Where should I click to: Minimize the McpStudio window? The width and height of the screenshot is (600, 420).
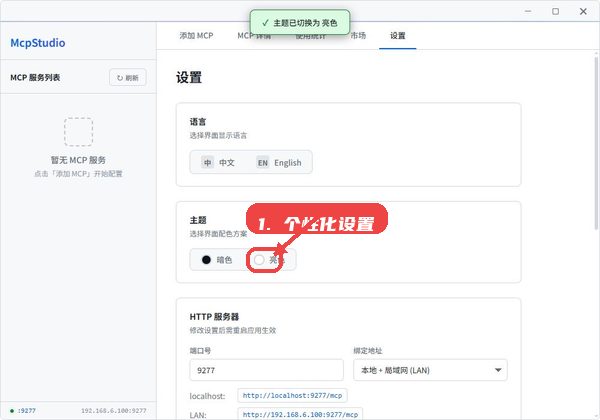point(528,11)
